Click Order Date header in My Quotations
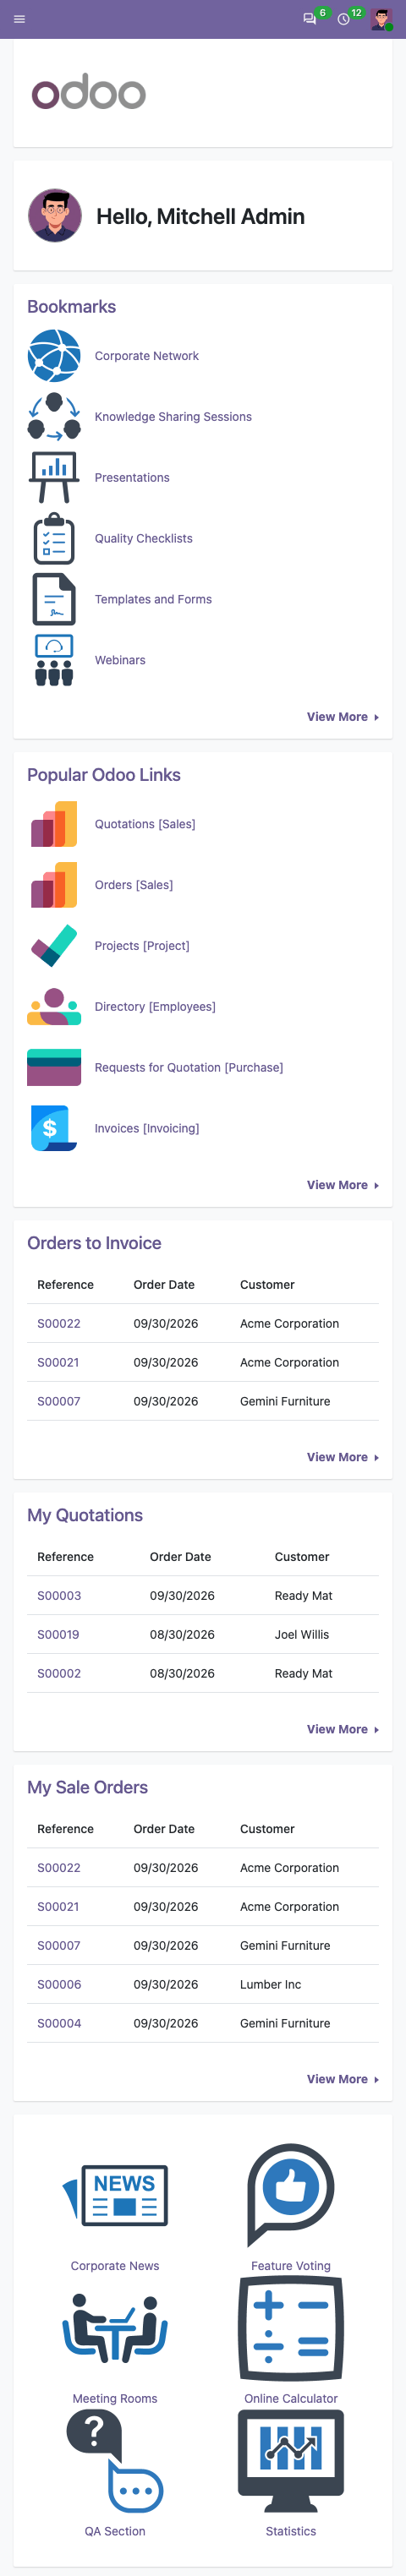 (x=180, y=1557)
